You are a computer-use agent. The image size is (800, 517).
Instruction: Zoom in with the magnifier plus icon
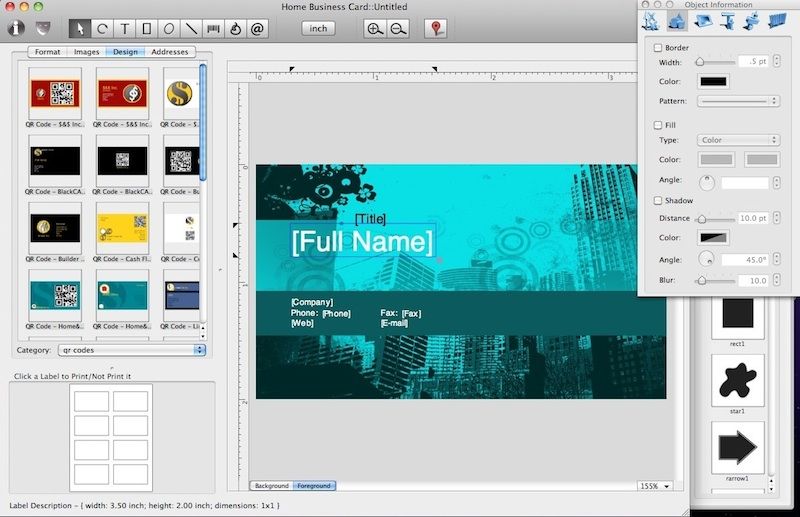click(375, 29)
